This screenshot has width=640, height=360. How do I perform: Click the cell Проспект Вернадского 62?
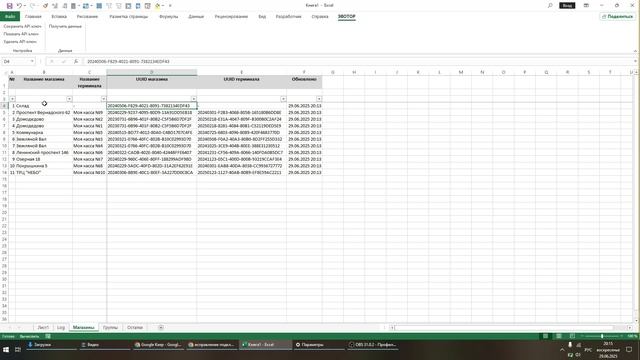tap(44, 112)
